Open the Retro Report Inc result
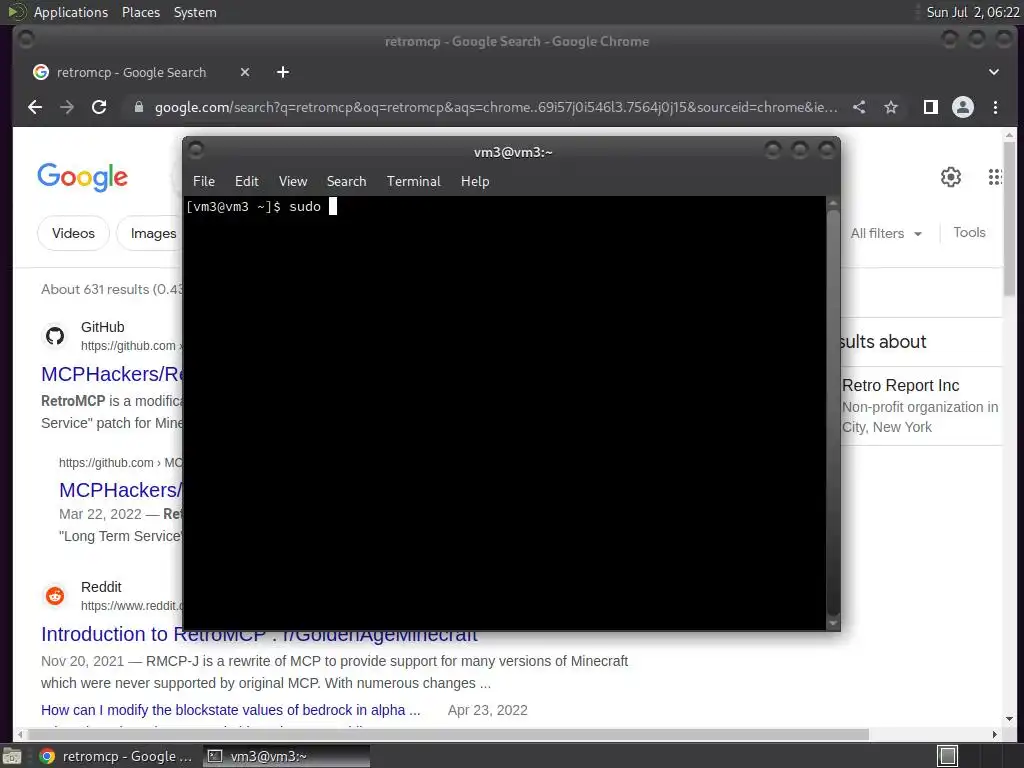 [901, 385]
